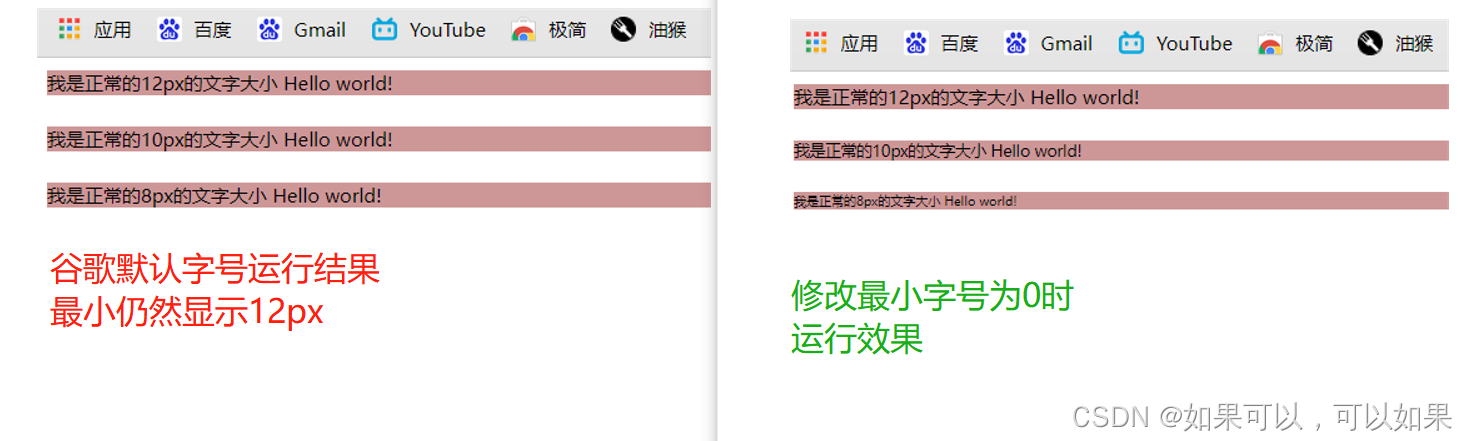
Task: Click the 应用 apps grid icon in right bookmark bar
Action: (816, 43)
